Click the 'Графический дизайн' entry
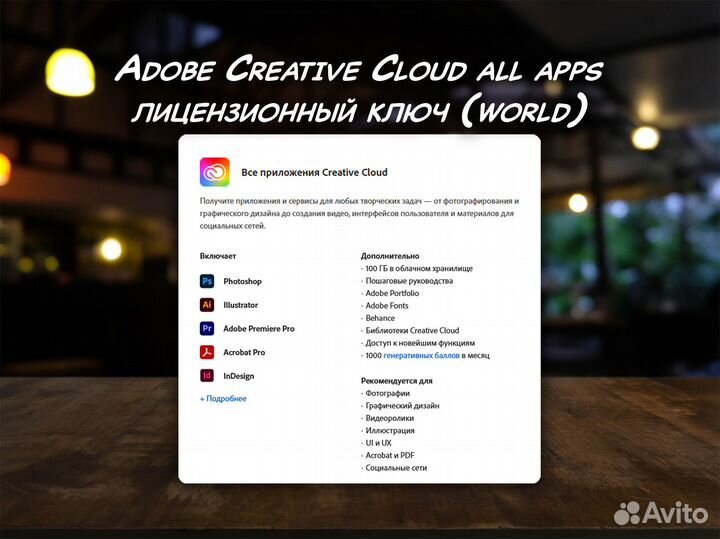 400,406
